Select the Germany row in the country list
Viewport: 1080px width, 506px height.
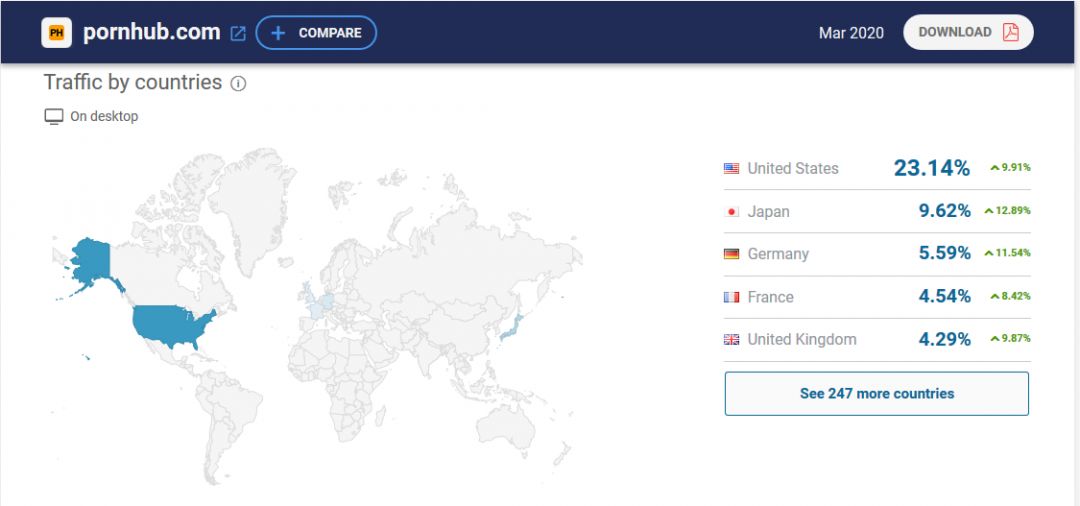point(876,254)
